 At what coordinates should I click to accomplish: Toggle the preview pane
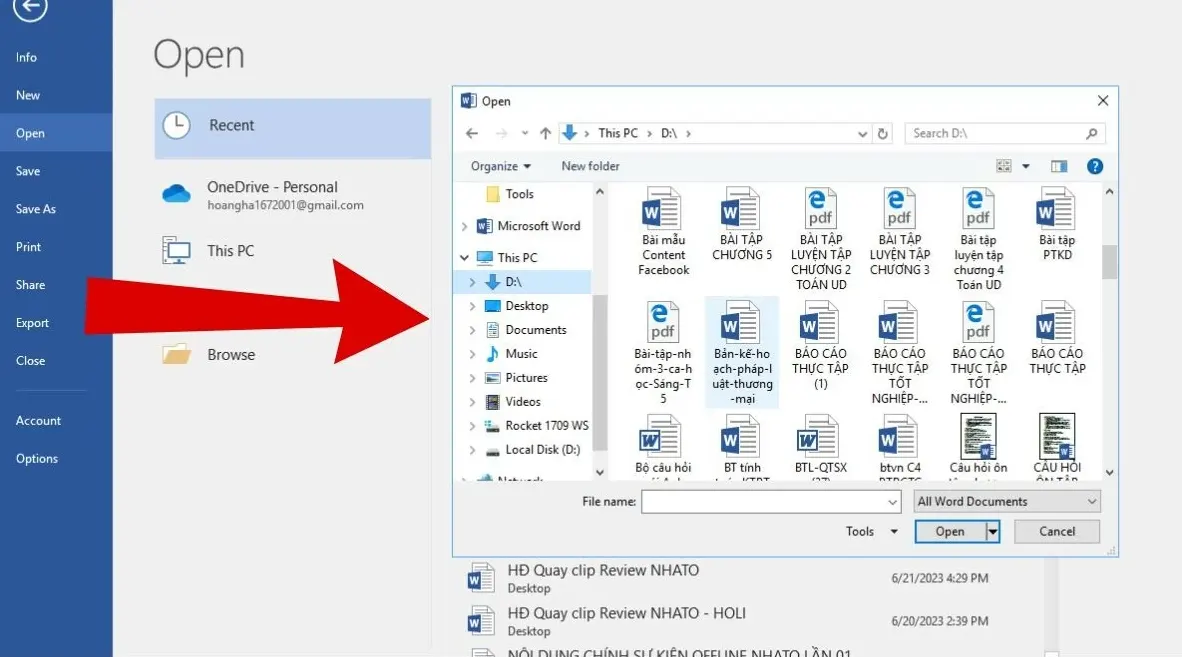1059,166
